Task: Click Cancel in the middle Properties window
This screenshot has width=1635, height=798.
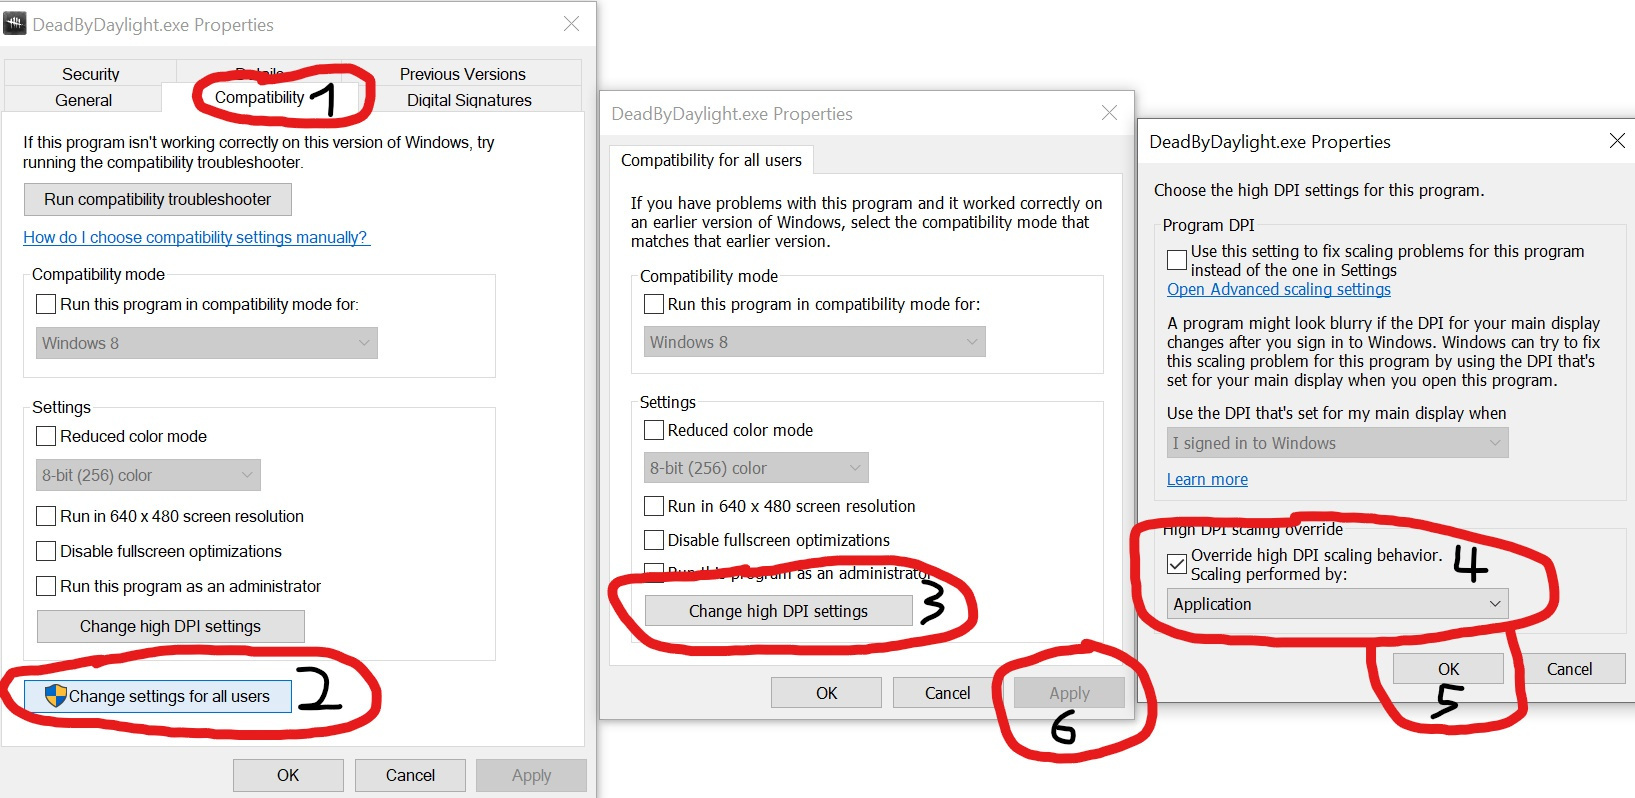Action: (x=948, y=693)
